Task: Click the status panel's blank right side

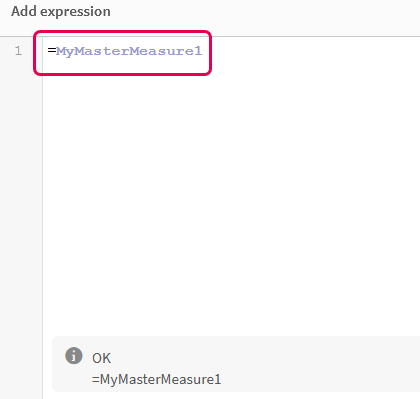Action: tap(320, 364)
